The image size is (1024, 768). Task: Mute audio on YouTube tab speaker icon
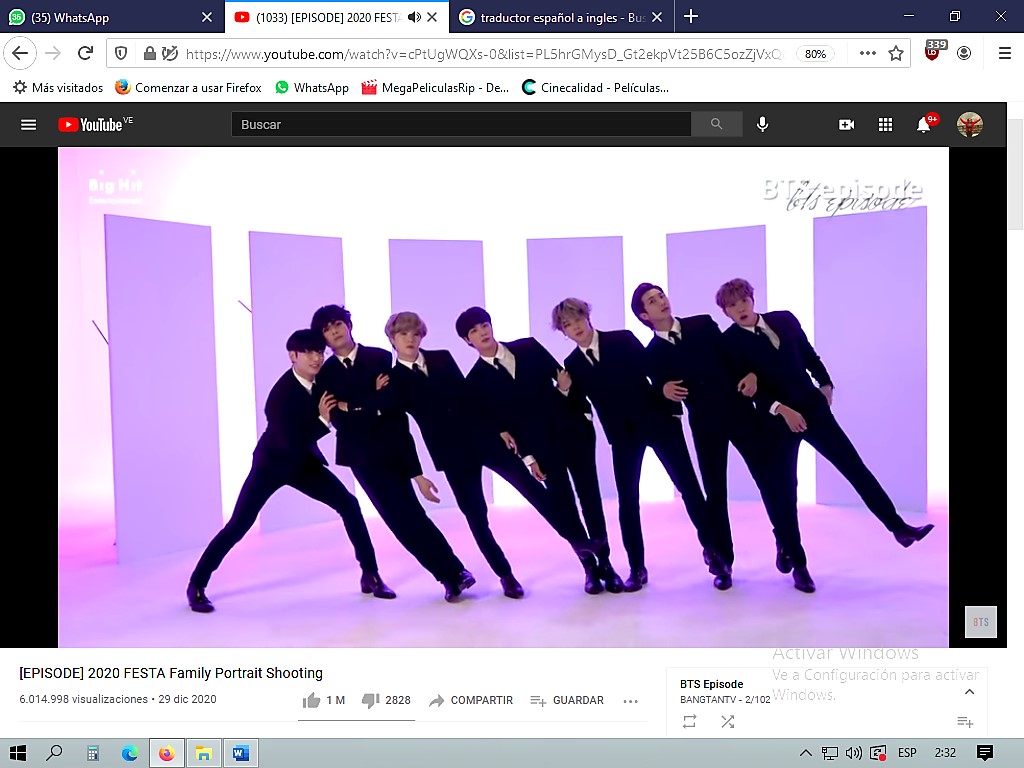tap(414, 18)
